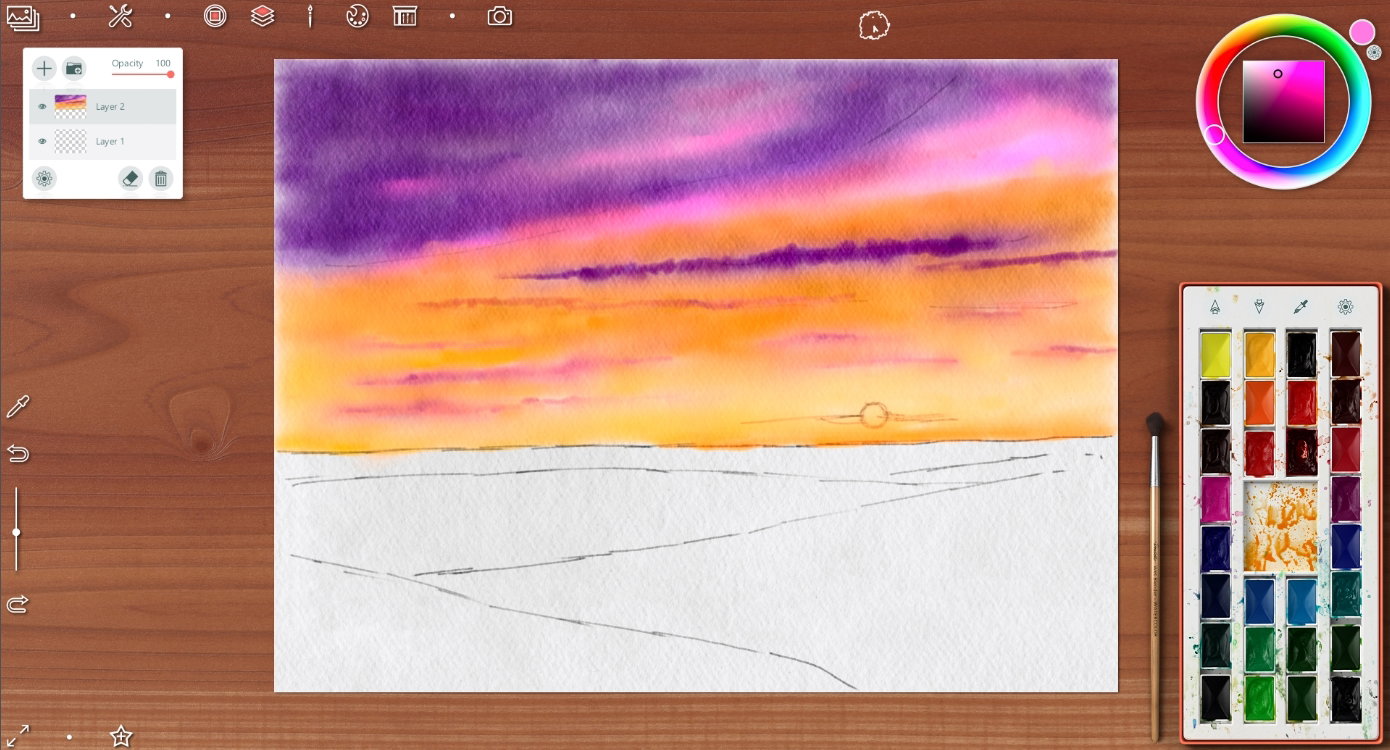This screenshot has height=750, width=1390.
Task: Click Layer 2 sunset thumbnail
Action: tap(70, 106)
